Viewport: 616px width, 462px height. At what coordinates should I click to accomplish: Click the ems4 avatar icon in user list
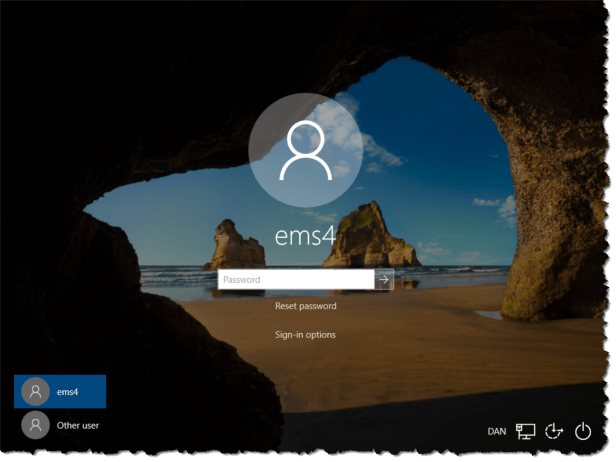(35, 392)
